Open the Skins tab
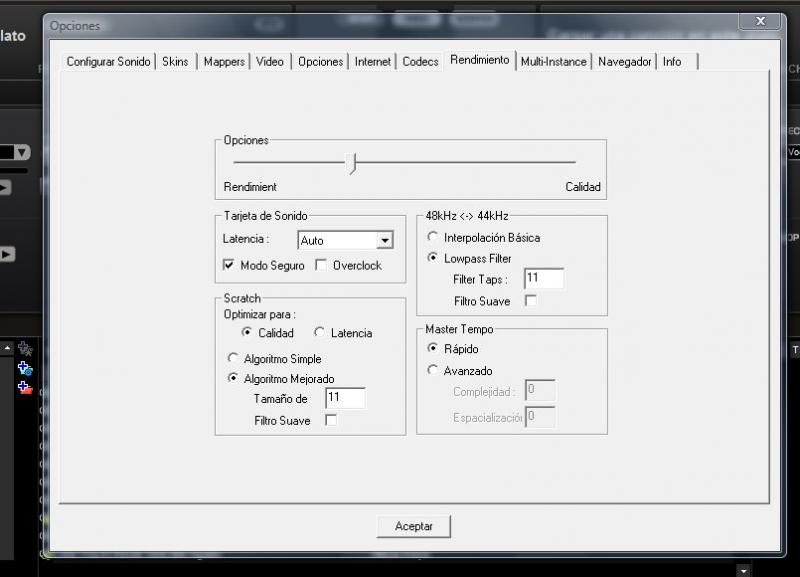 [175, 62]
